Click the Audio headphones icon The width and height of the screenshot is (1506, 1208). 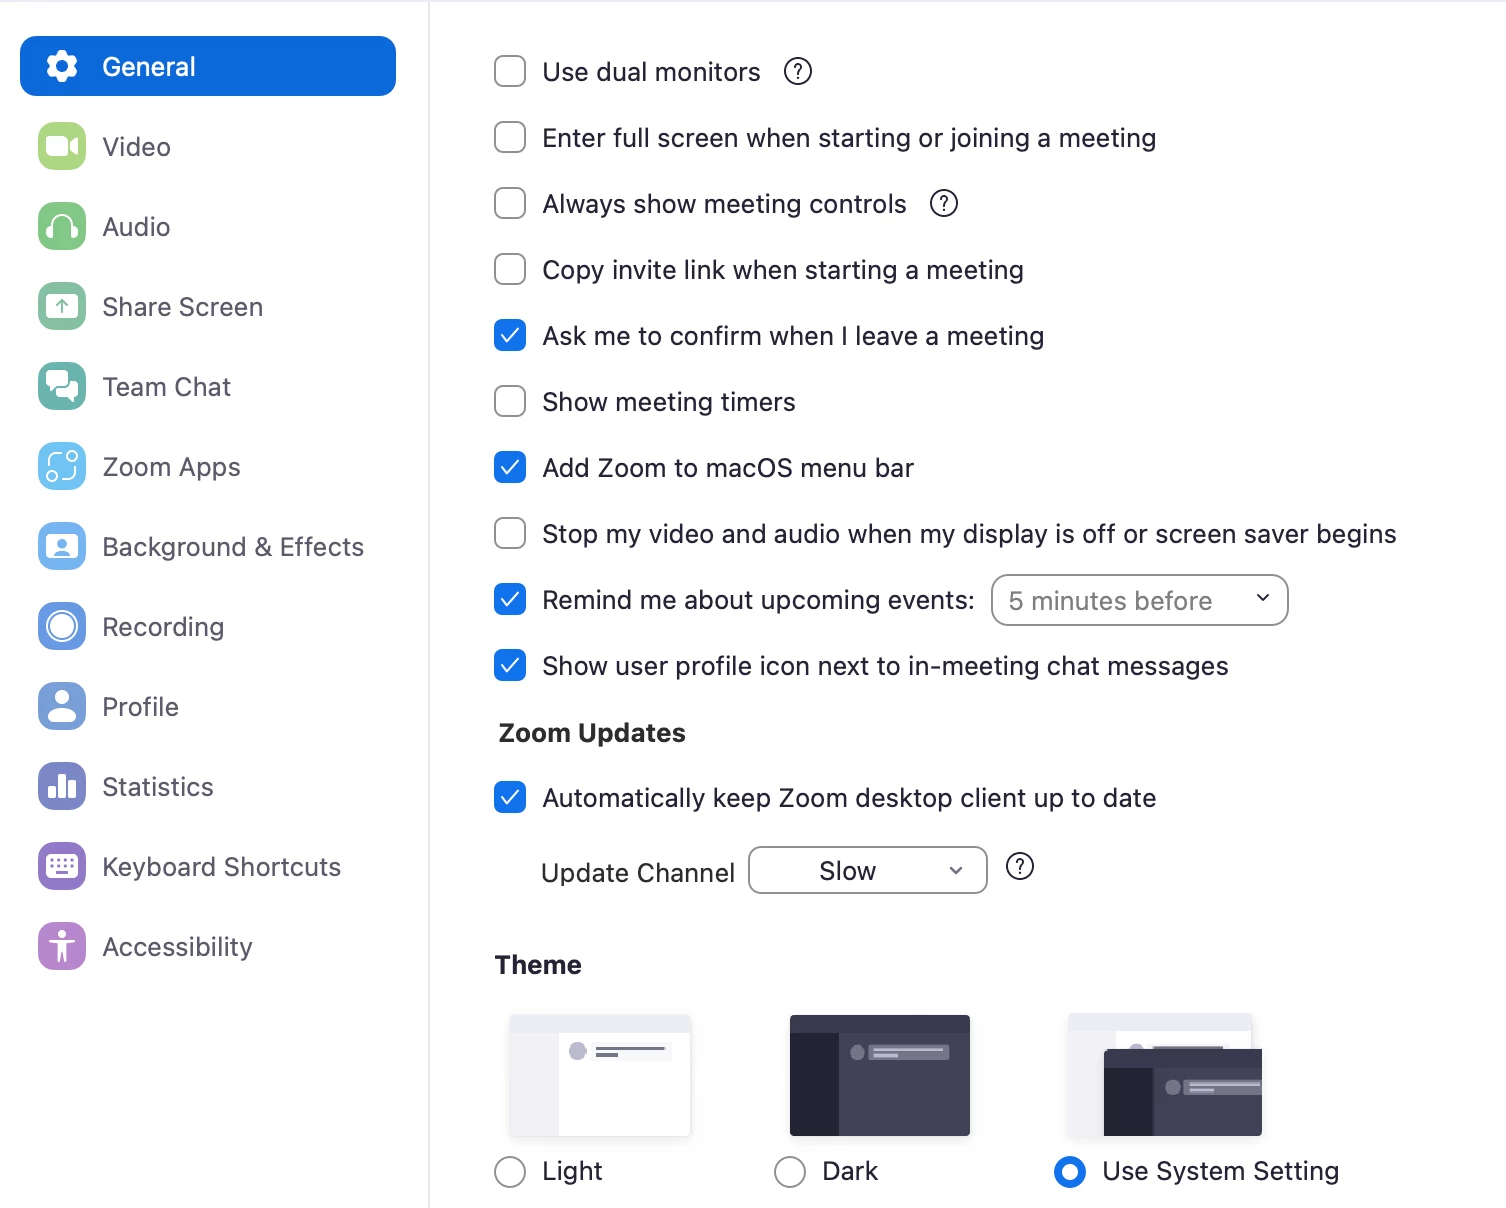coord(62,226)
